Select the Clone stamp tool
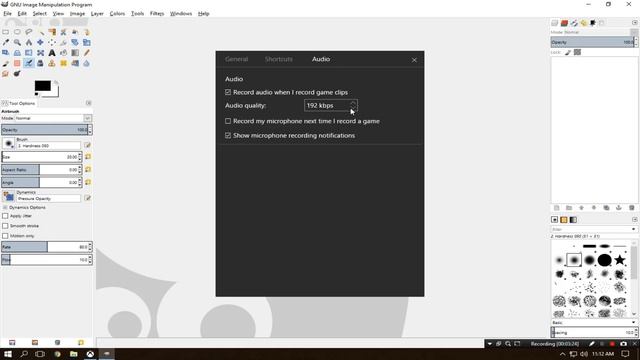 click(x=52, y=64)
